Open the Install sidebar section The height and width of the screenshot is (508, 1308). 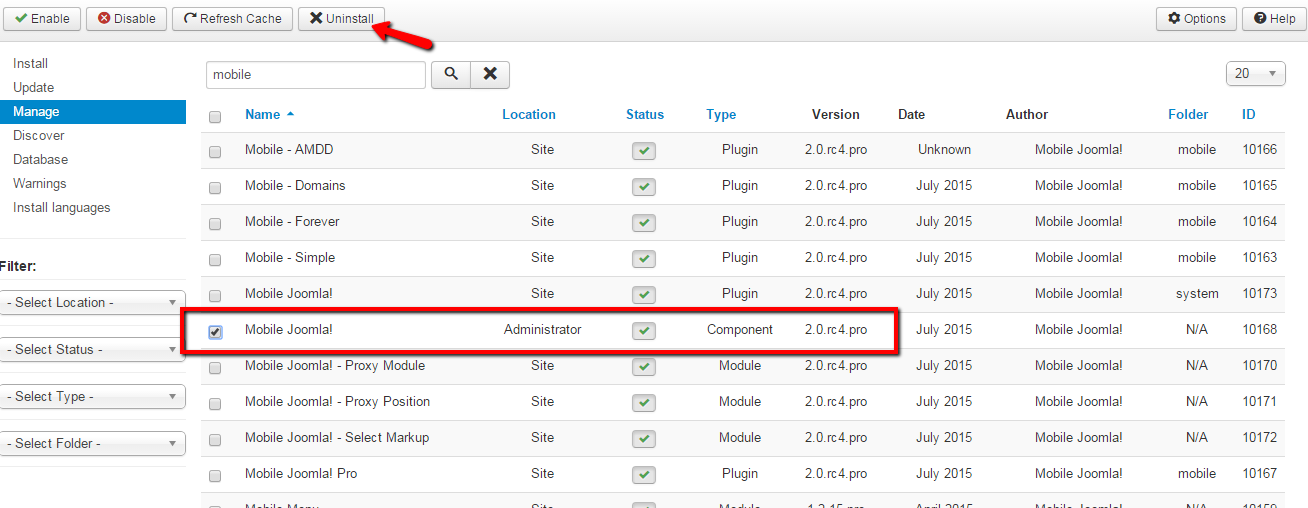click(x=31, y=63)
